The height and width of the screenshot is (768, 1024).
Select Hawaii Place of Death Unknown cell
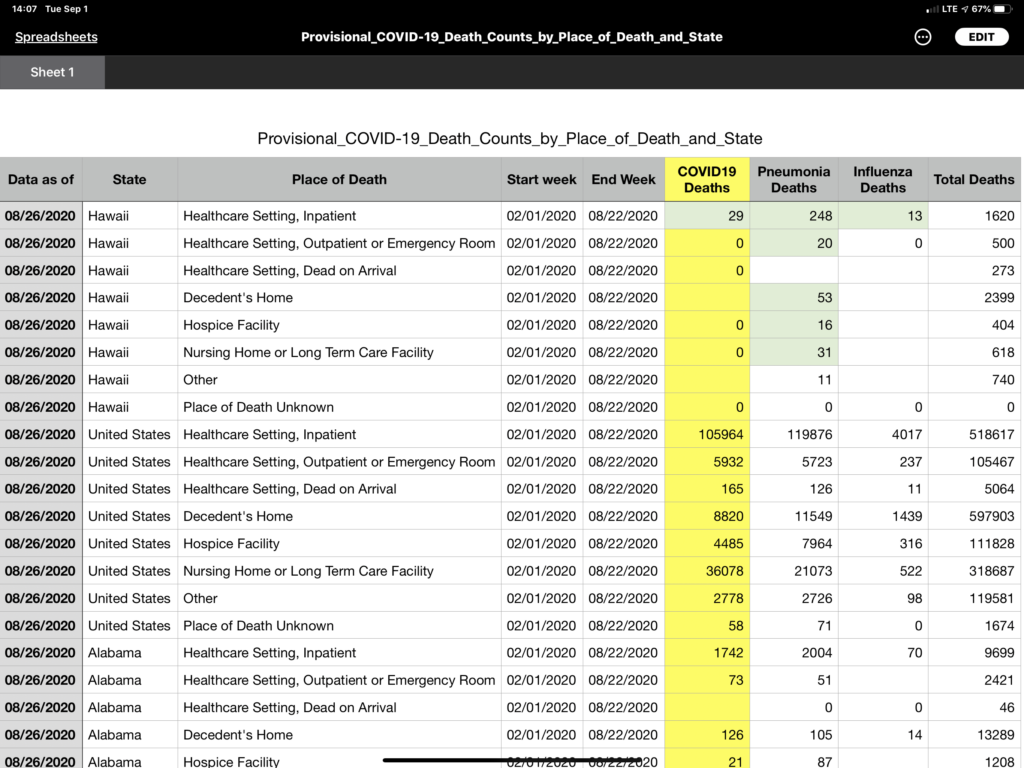pyautogui.click(x=339, y=408)
